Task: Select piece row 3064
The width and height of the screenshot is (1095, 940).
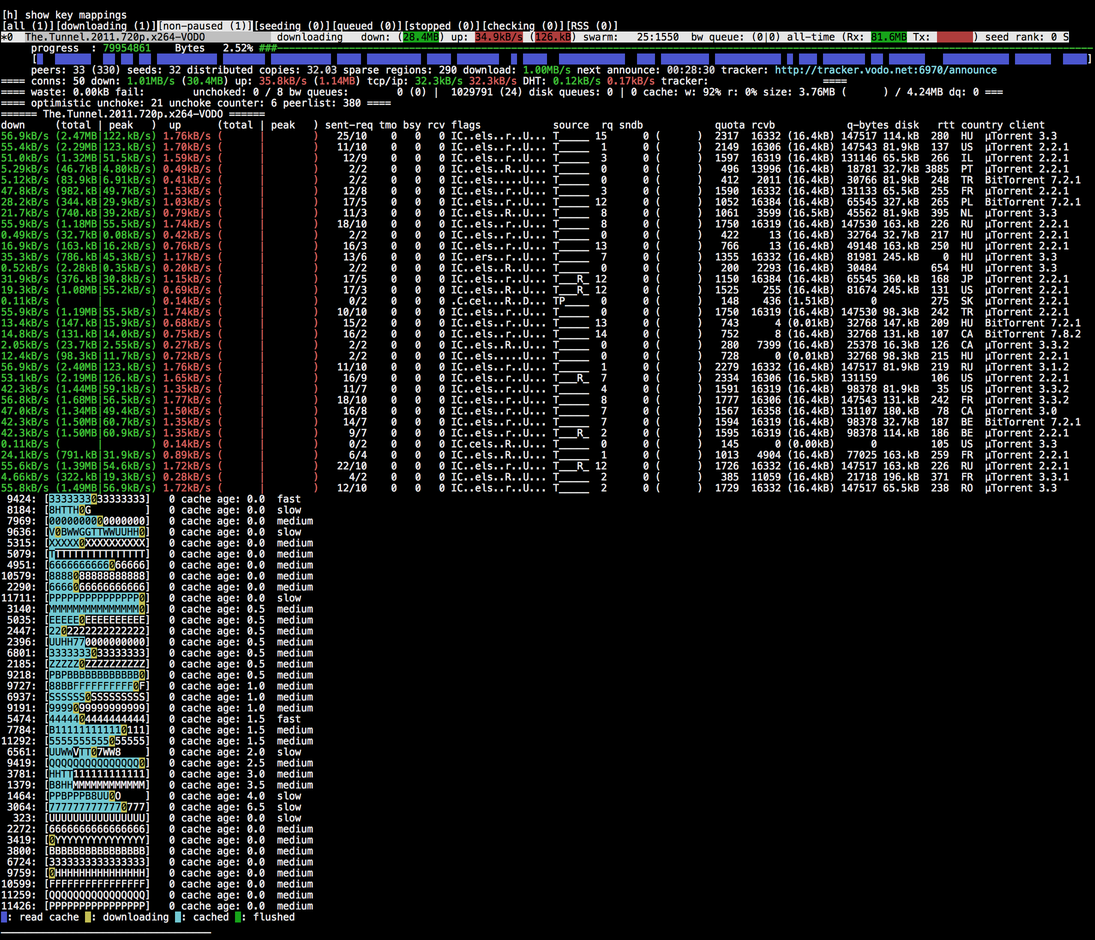Action: 154,807
